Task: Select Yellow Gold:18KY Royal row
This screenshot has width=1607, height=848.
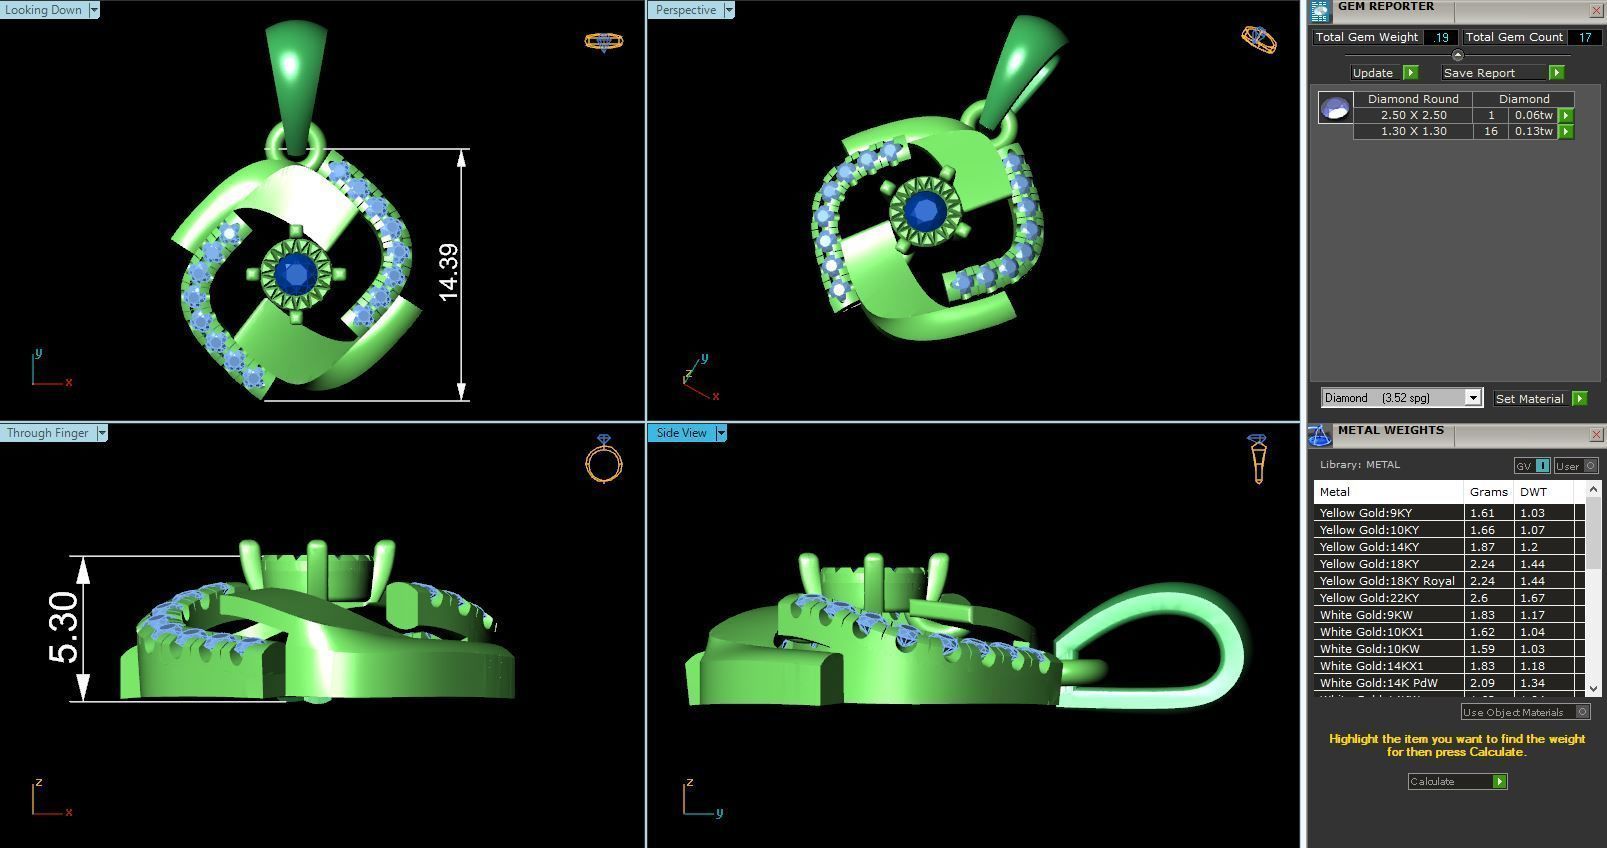Action: (1449, 581)
